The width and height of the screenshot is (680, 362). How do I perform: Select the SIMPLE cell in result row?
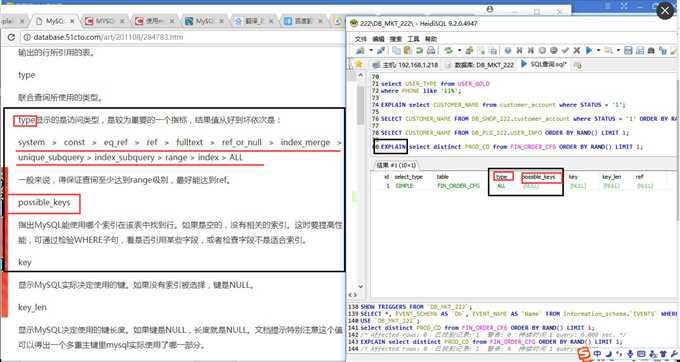404,186
